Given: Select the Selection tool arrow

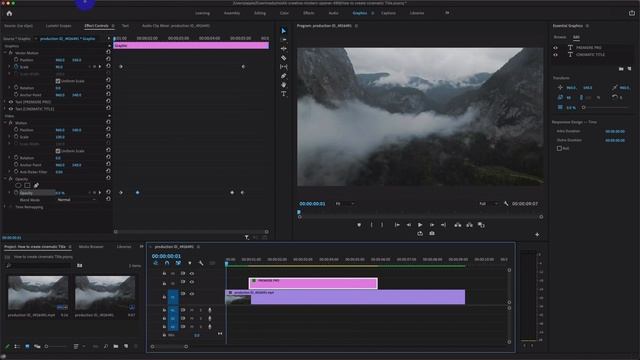Looking at the screenshot, I should coord(284,31).
